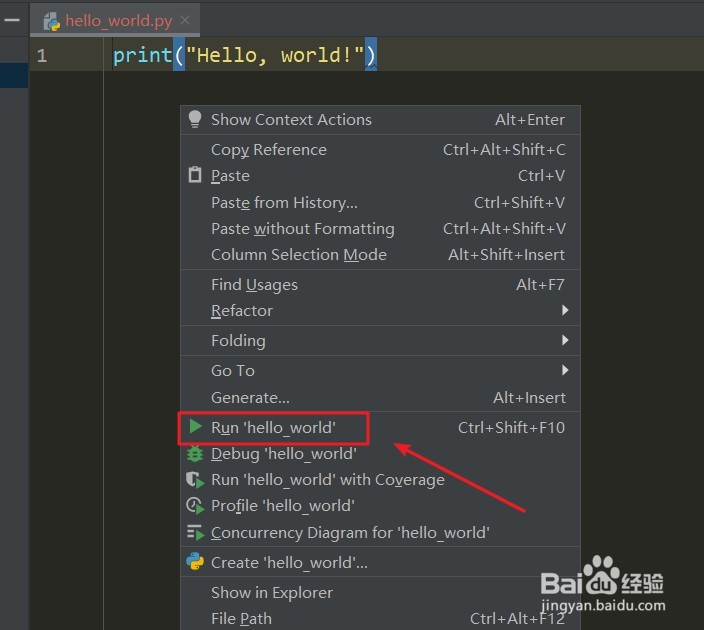Viewport: 704px width, 630px height.
Task: Expand the Refactor submenu arrow
Action: [565, 310]
